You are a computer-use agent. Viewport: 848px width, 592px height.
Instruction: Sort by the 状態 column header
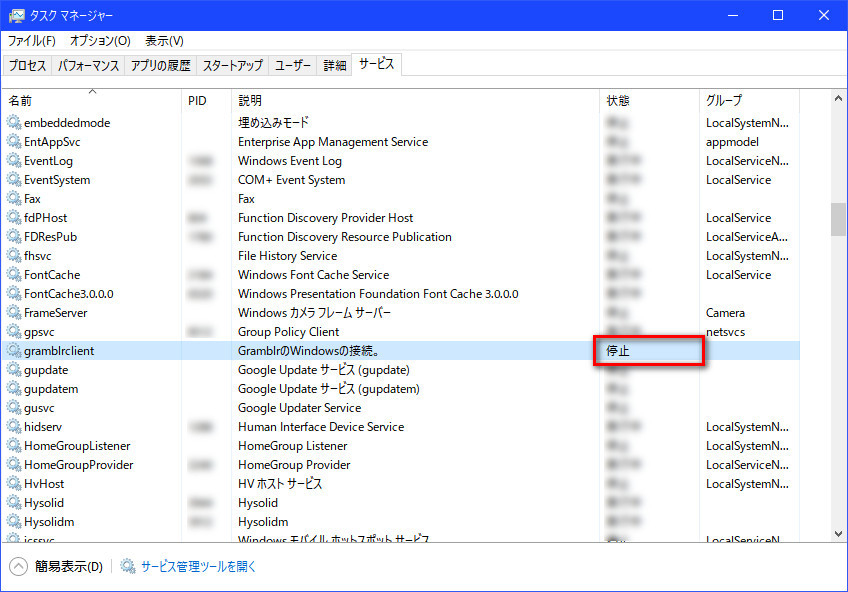(x=618, y=101)
